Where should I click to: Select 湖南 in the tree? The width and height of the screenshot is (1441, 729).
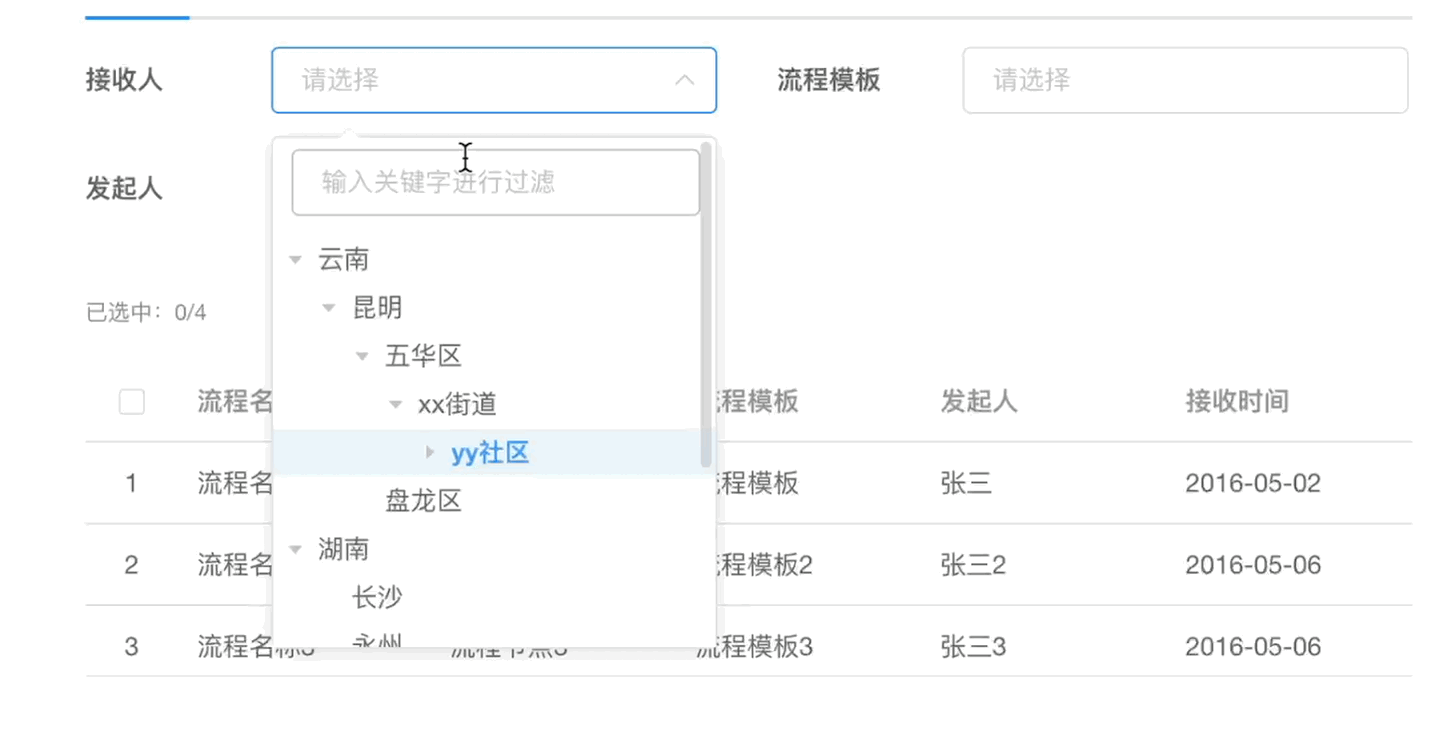344,549
